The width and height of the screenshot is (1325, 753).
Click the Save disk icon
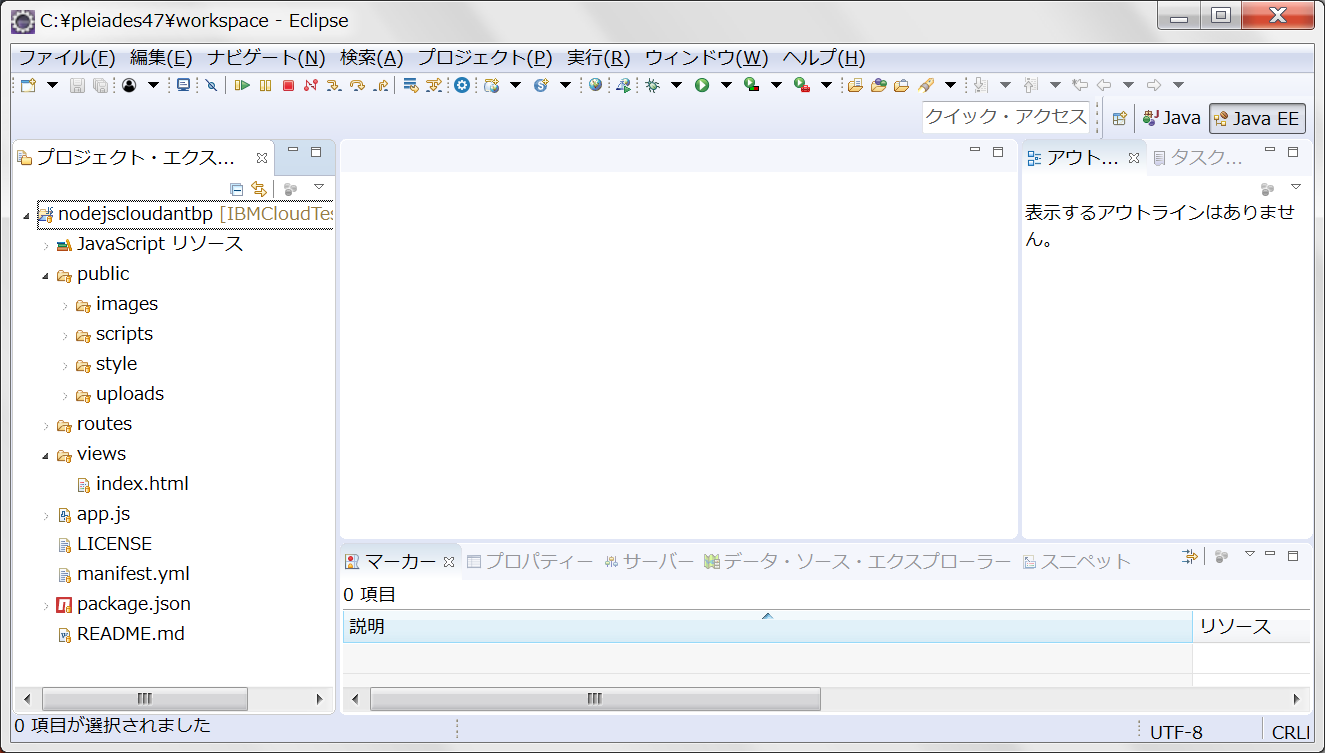click(x=77, y=85)
